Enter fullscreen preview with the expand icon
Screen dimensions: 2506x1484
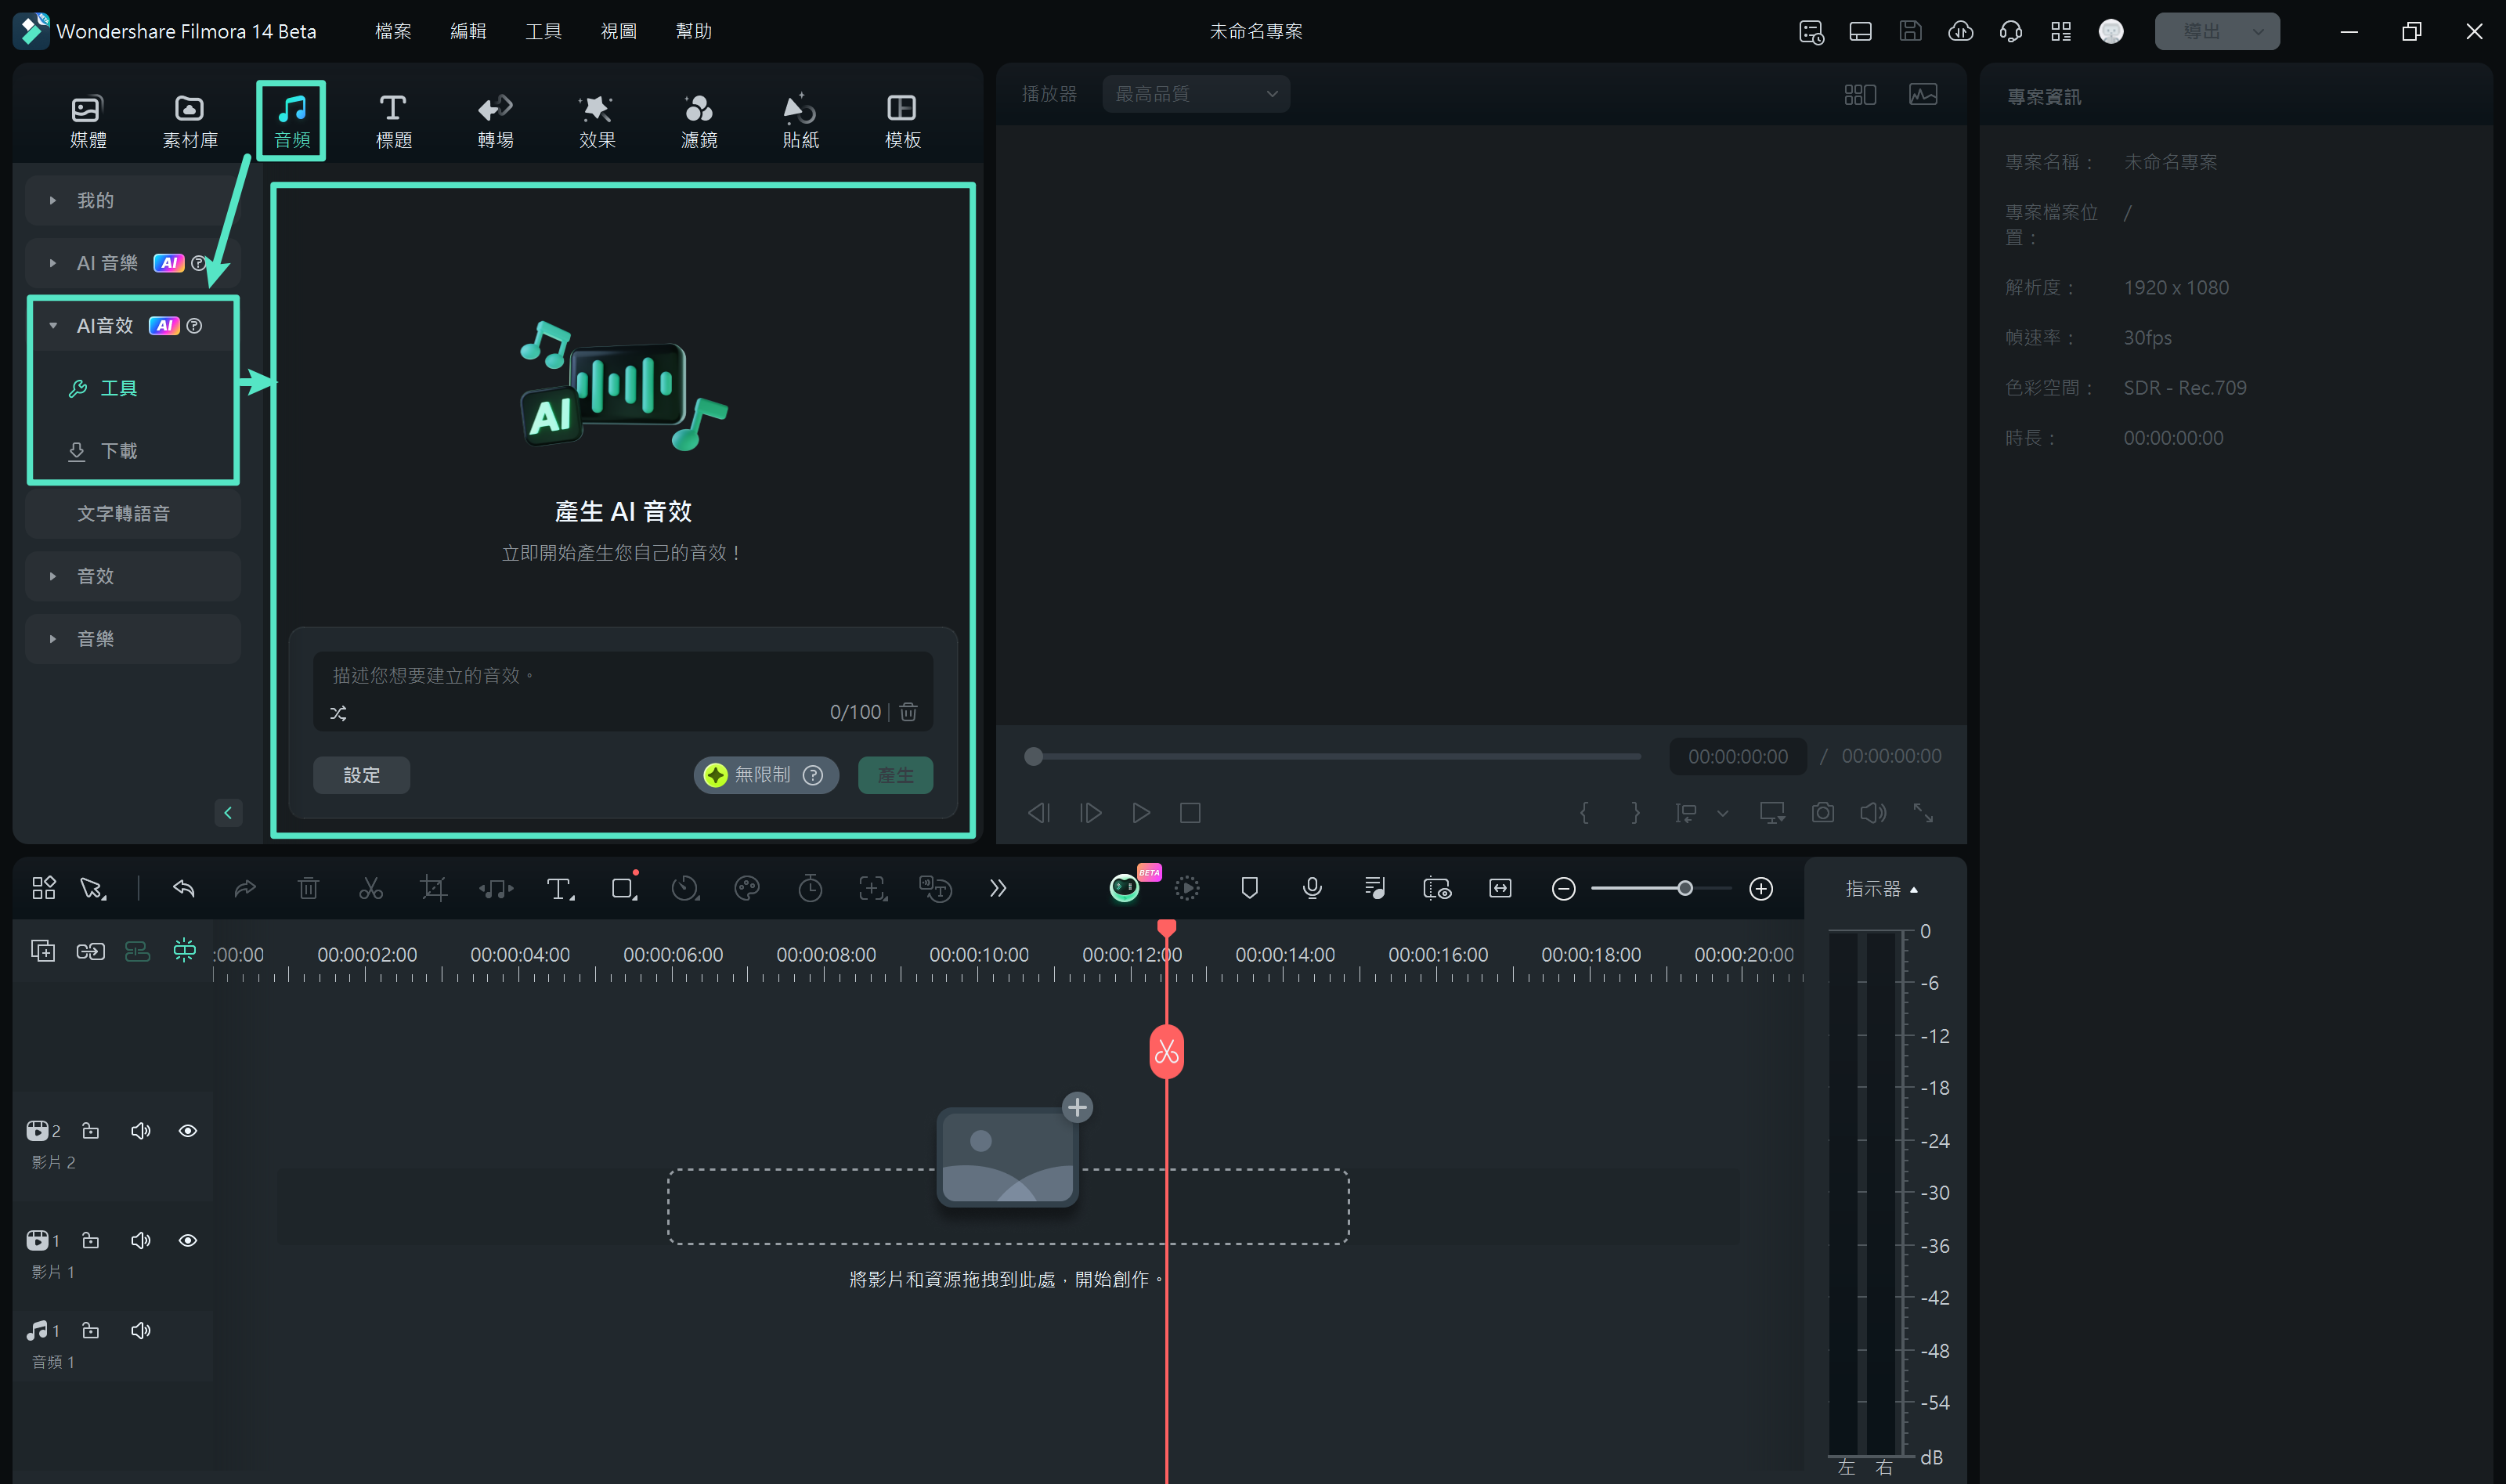[x=1923, y=813]
